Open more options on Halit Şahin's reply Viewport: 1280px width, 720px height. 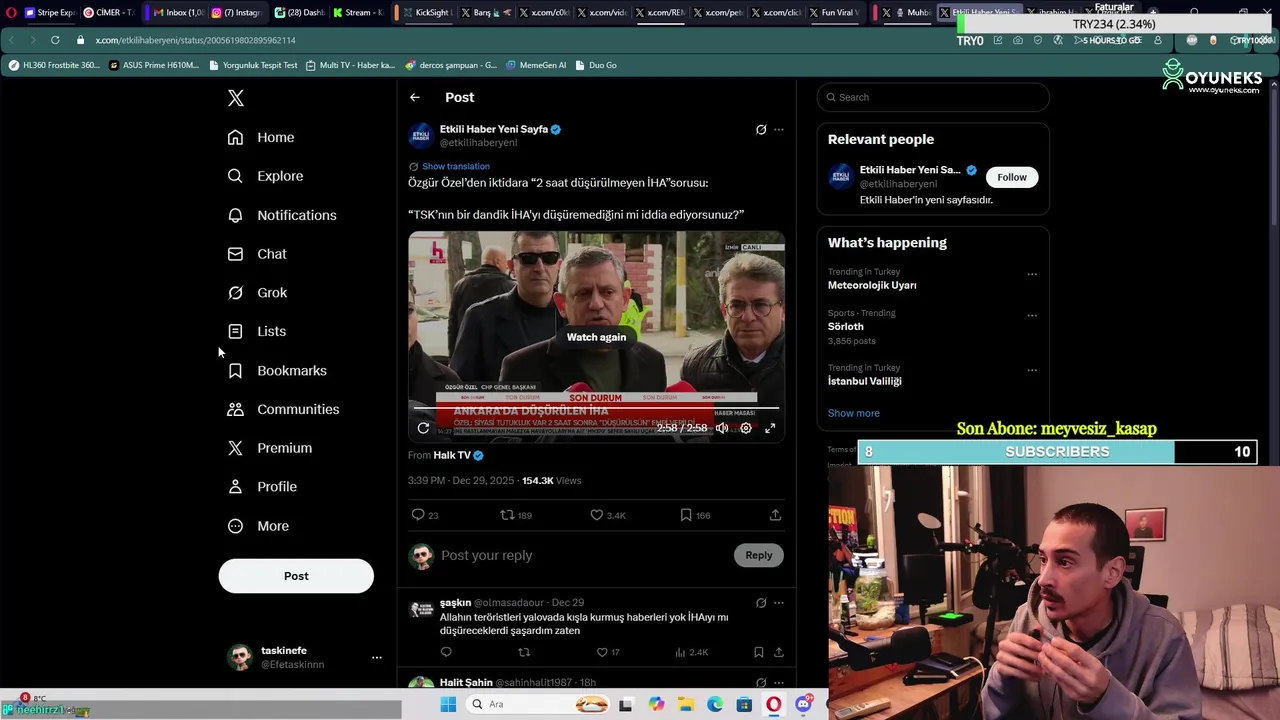779,683
